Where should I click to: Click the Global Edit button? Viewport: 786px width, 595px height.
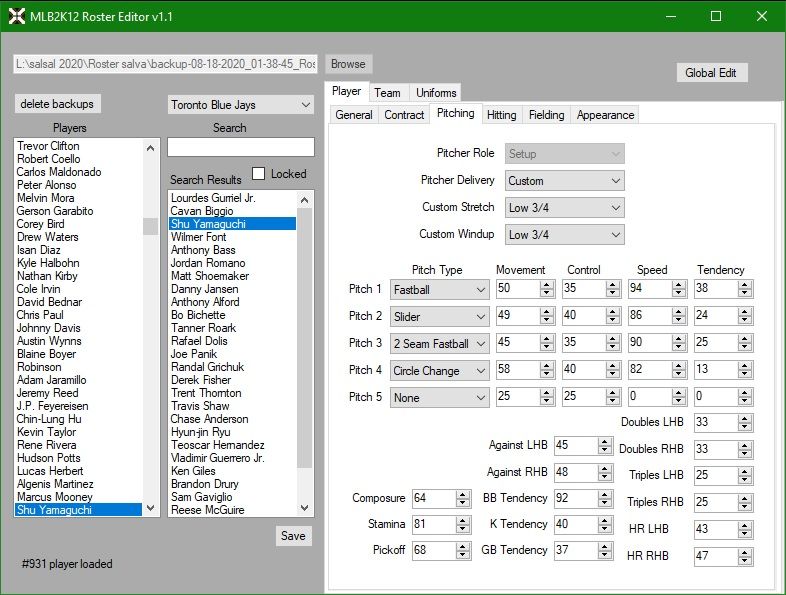coord(711,73)
